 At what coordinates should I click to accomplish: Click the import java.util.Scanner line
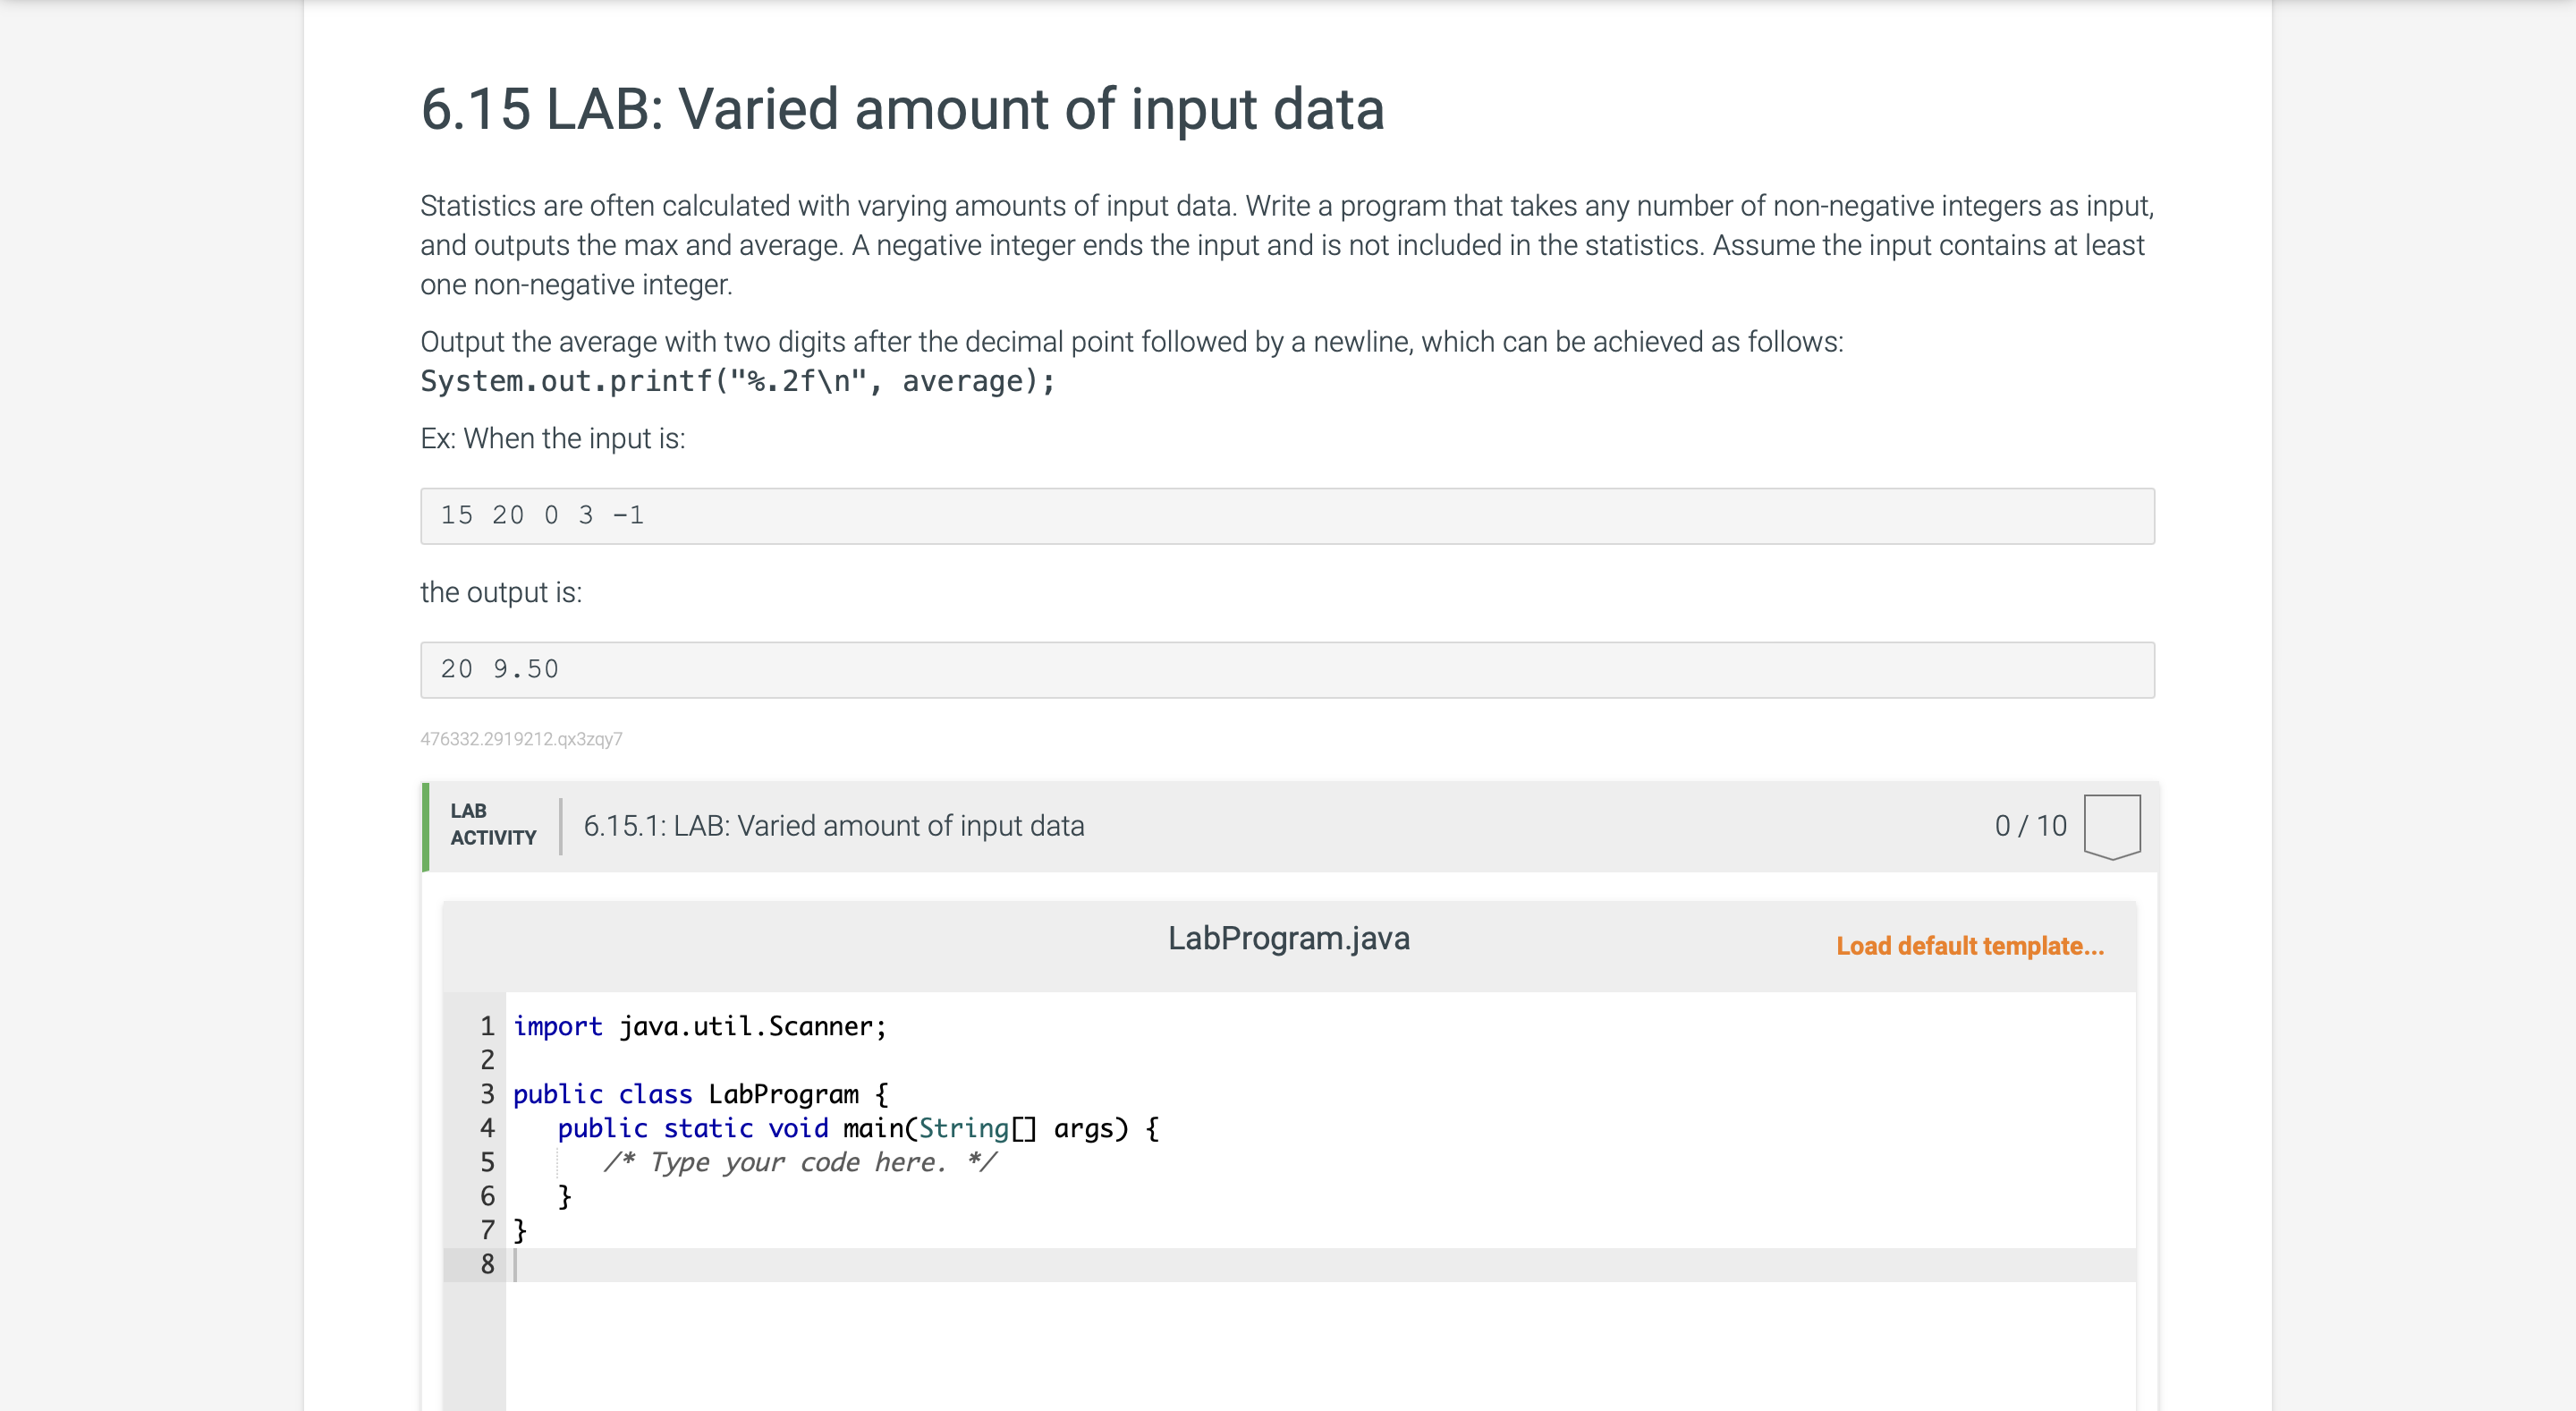[x=700, y=1026]
